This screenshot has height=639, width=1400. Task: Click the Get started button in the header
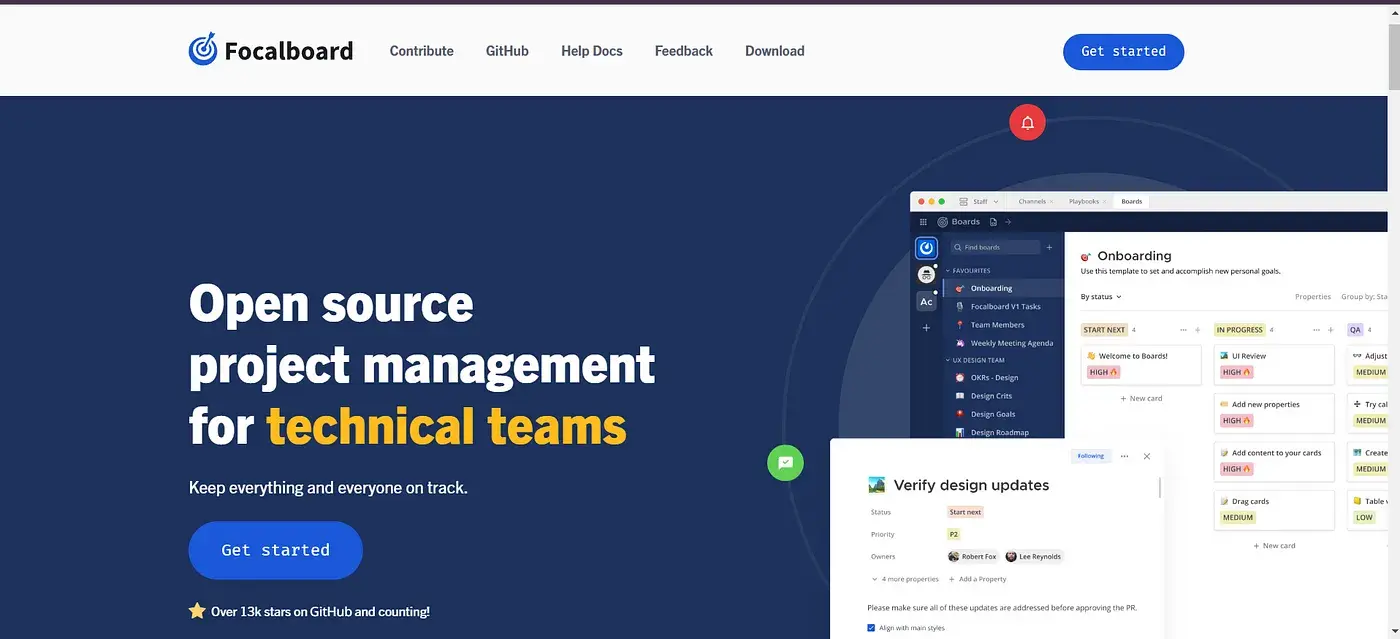point(1123,52)
